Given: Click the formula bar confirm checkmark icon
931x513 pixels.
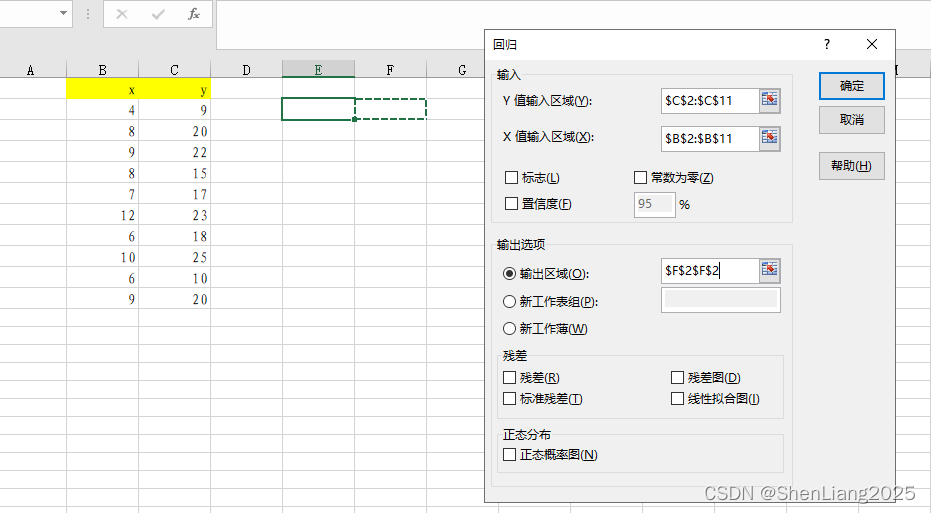Looking at the screenshot, I should [x=158, y=14].
